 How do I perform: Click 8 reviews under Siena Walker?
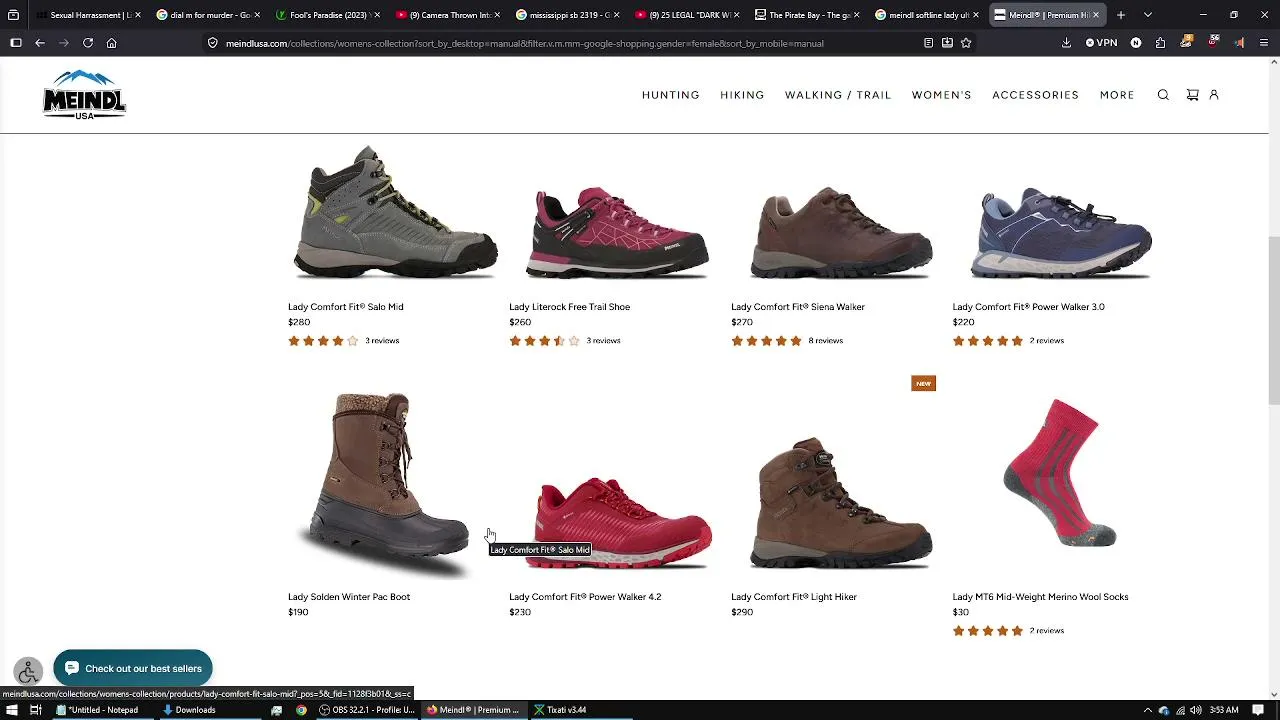(826, 341)
